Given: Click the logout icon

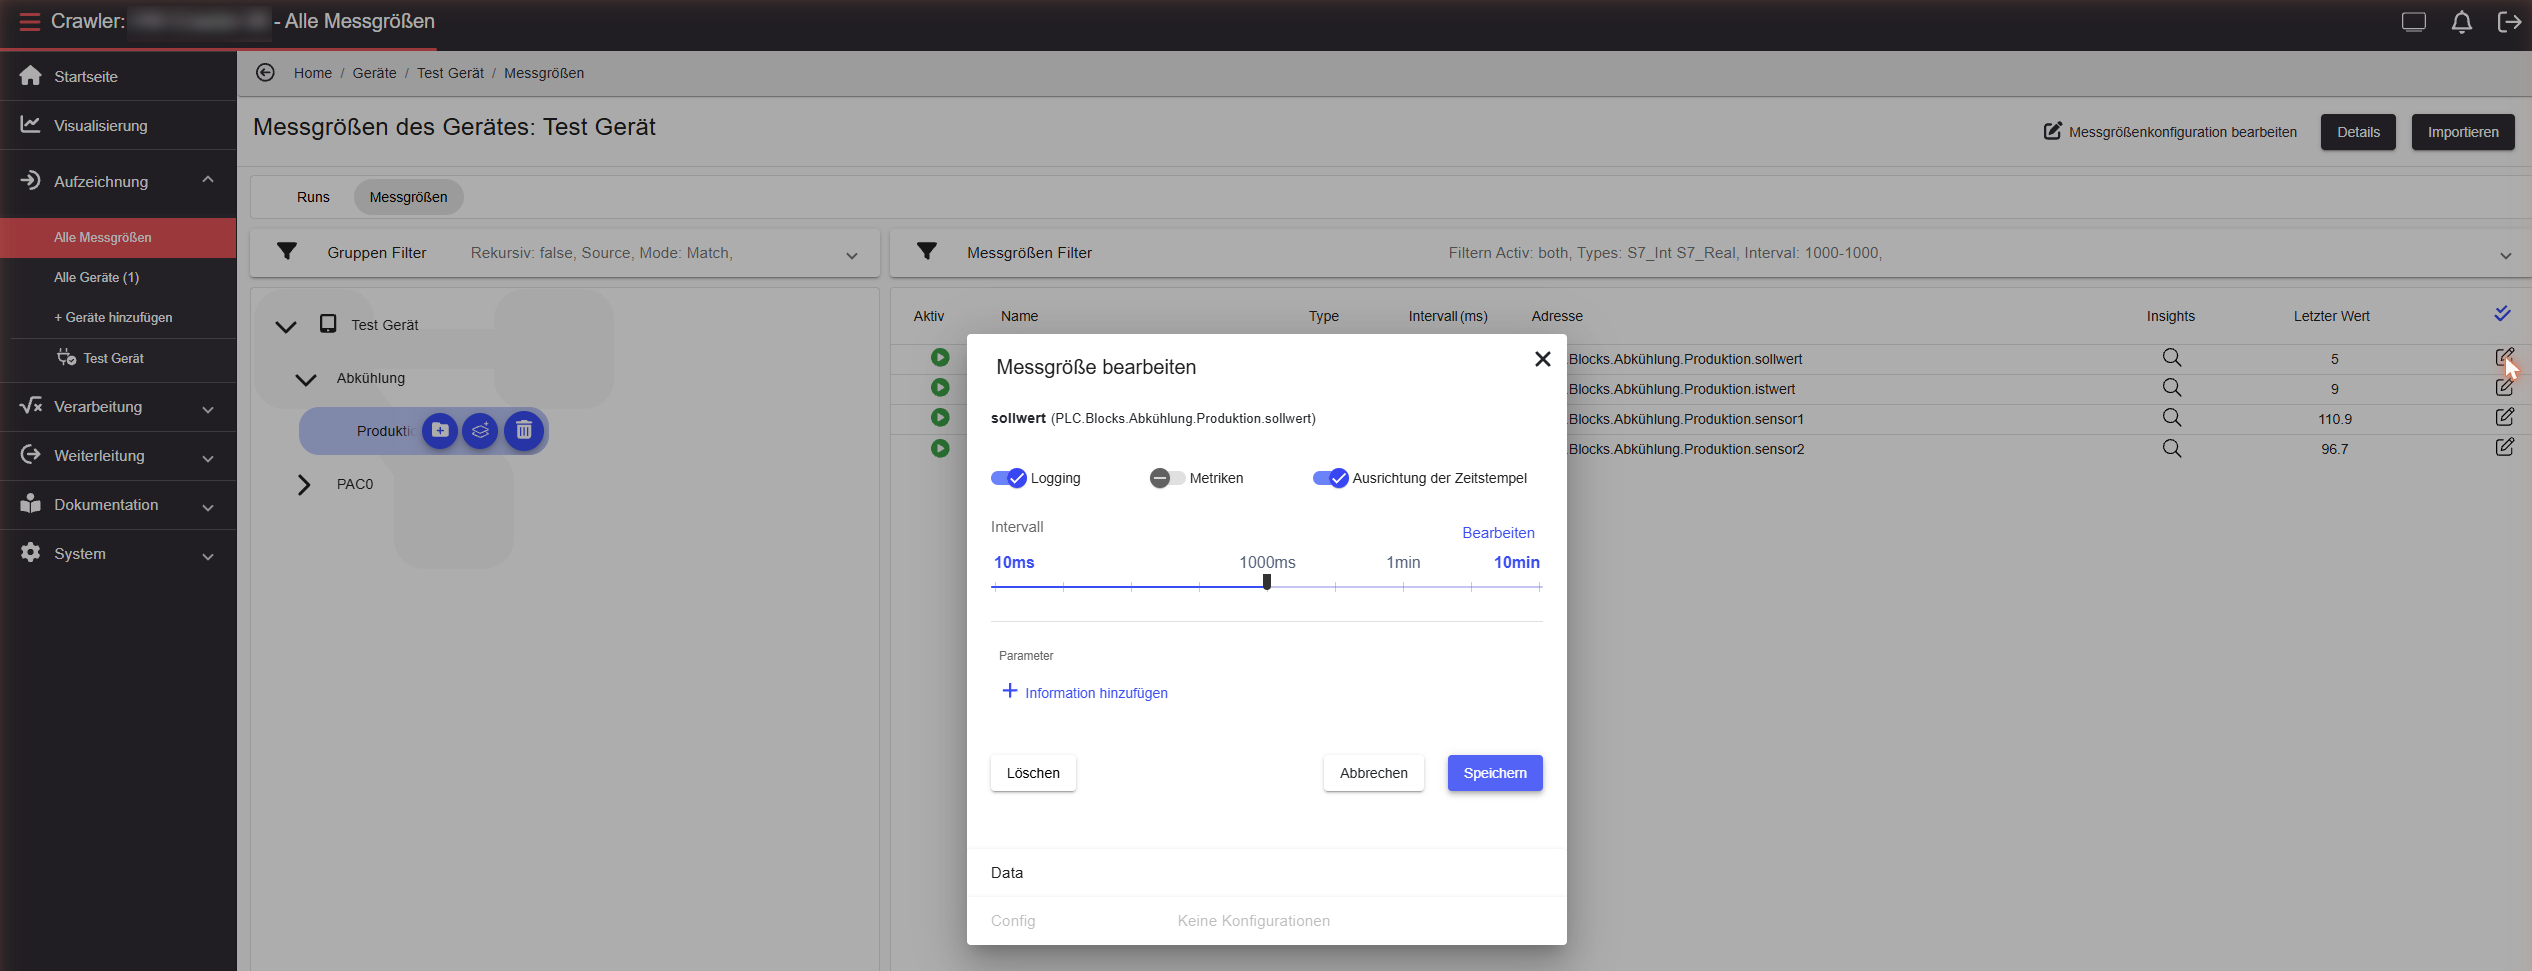Looking at the screenshot, I should [2509, 22].
